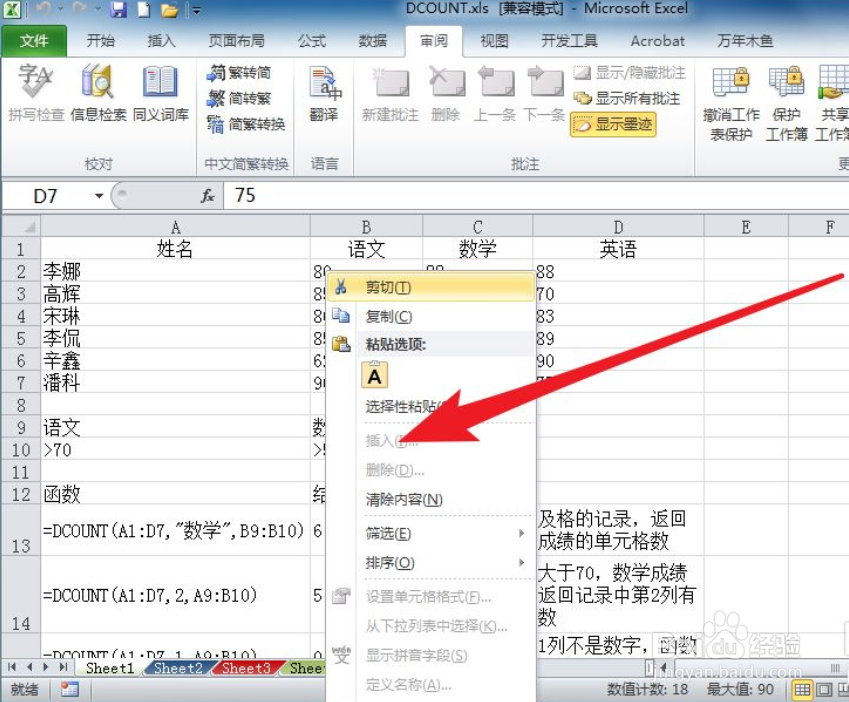Choose 清除内容(N) in context menu
This screenshot has height=702, width=849.
[431, 500]
